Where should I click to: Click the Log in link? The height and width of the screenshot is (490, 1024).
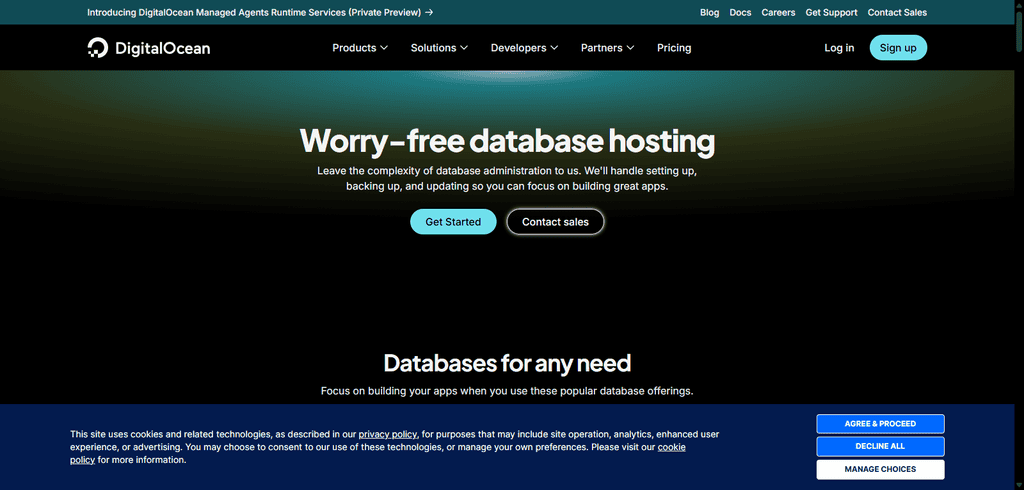point(839,48)
